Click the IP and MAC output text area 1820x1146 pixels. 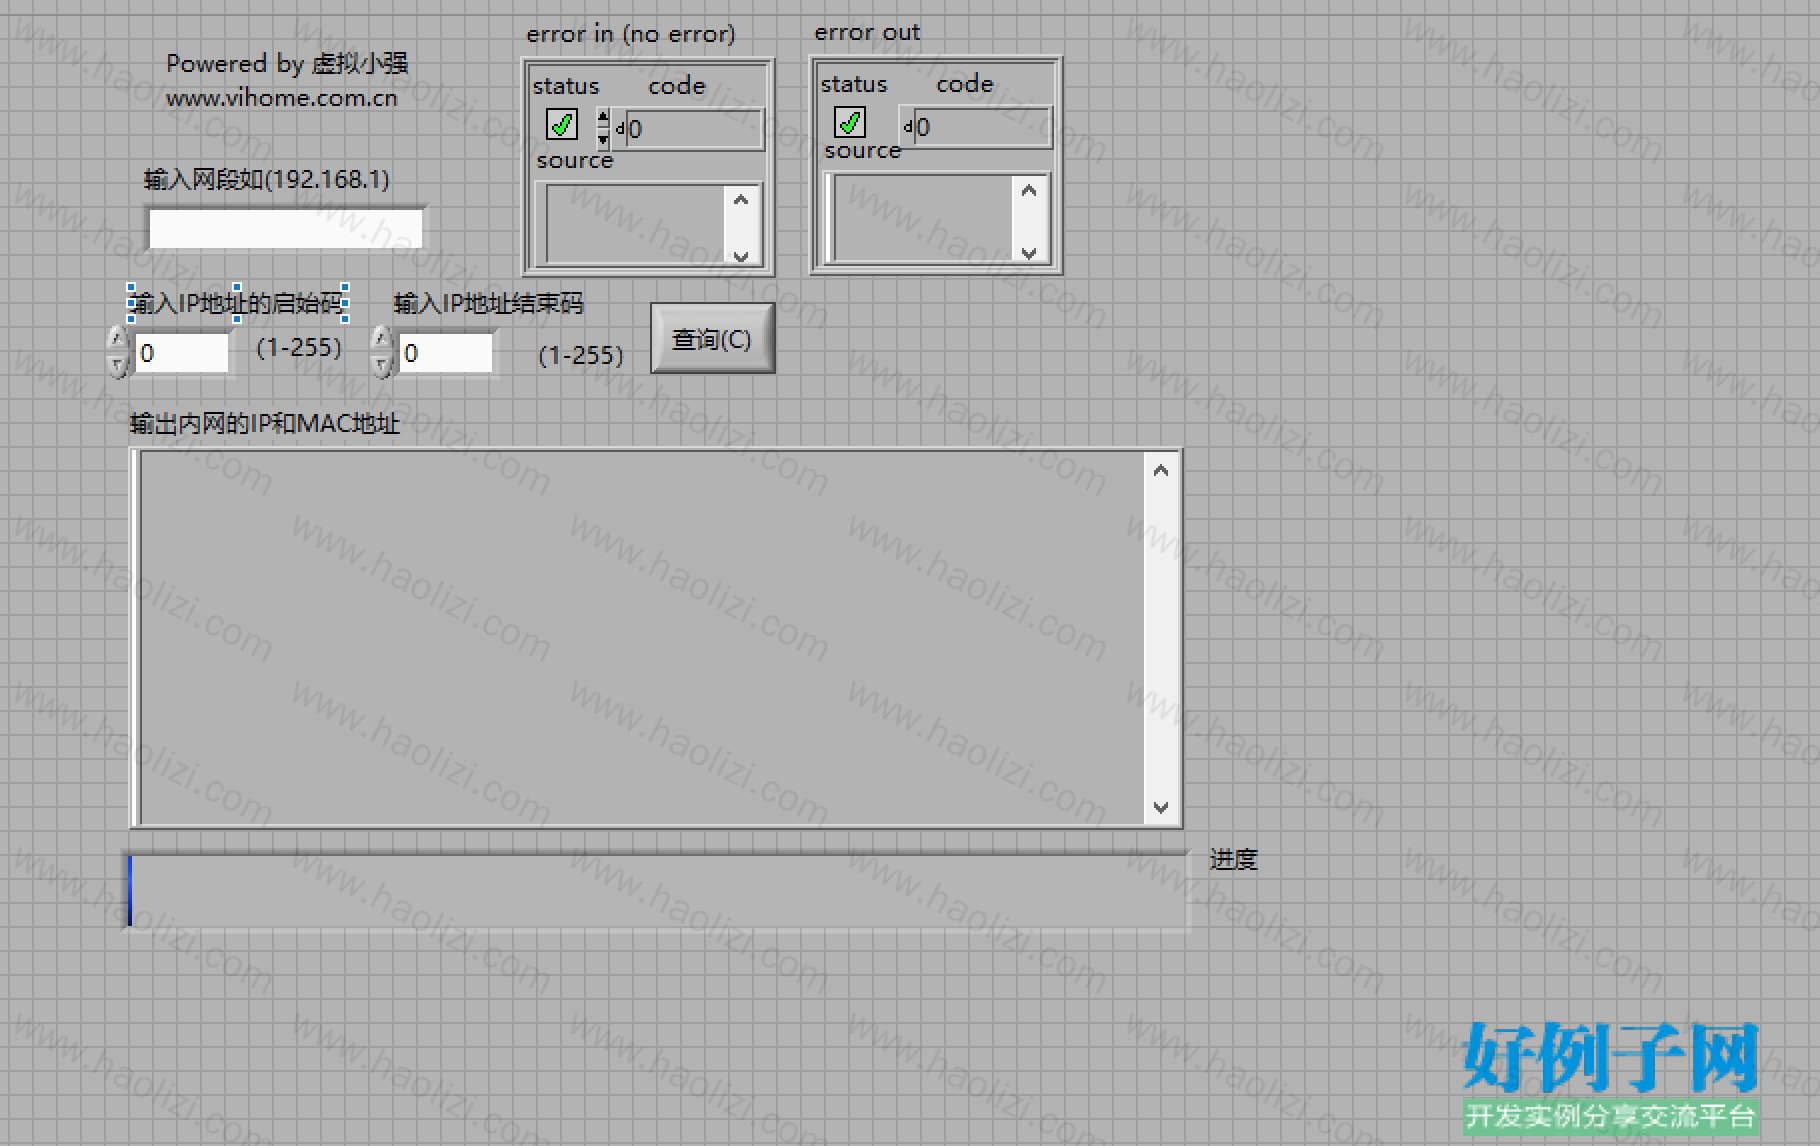(x=642, y=638)
